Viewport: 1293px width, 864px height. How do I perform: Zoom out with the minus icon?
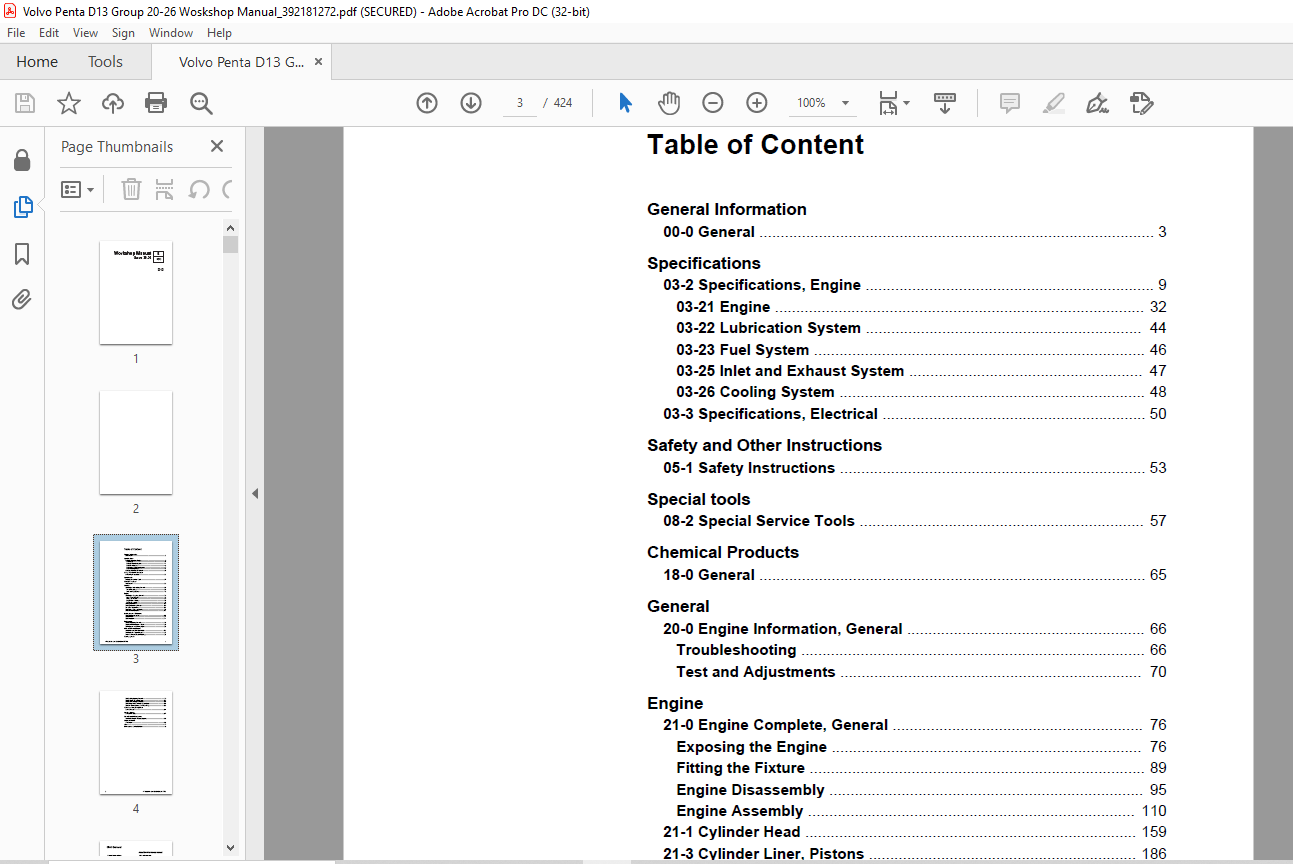point(713,103)
